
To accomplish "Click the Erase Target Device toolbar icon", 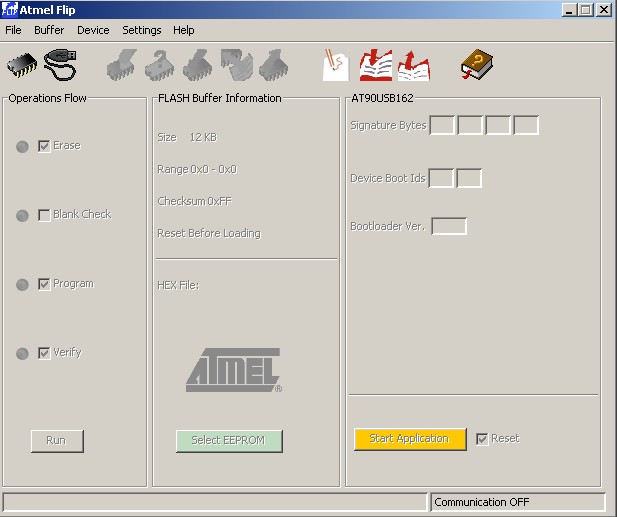I will tap(122, 65).
